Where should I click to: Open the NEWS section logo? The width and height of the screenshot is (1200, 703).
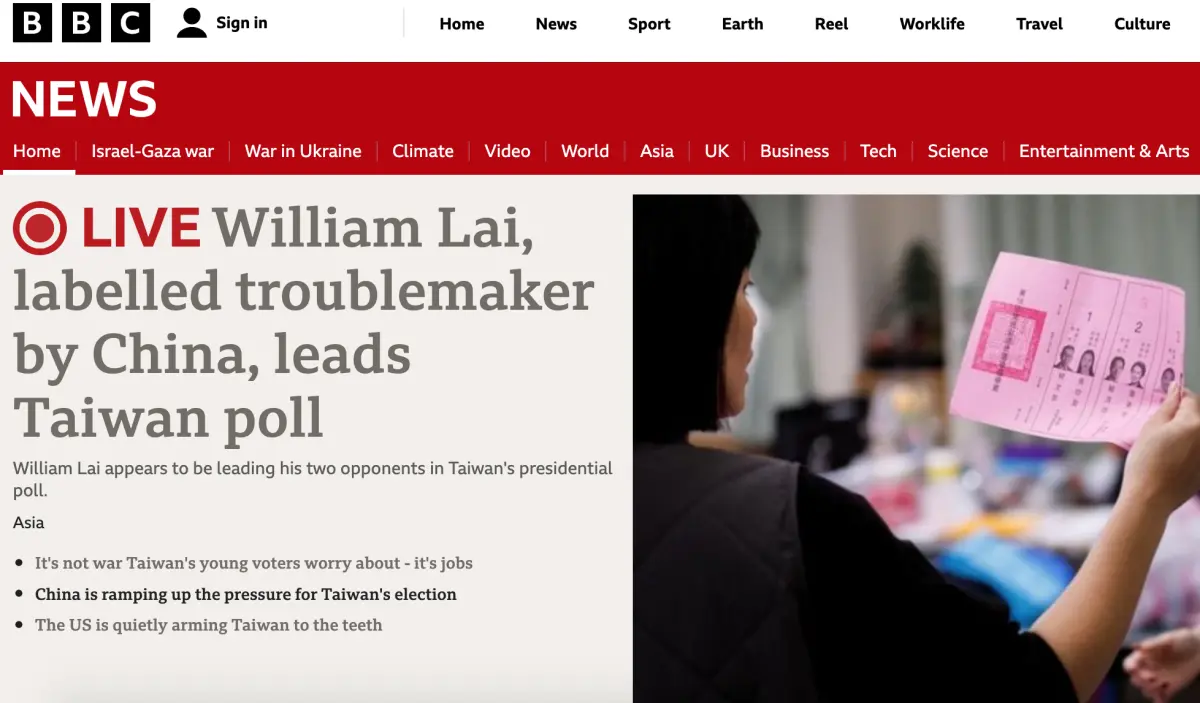(84, 99)
